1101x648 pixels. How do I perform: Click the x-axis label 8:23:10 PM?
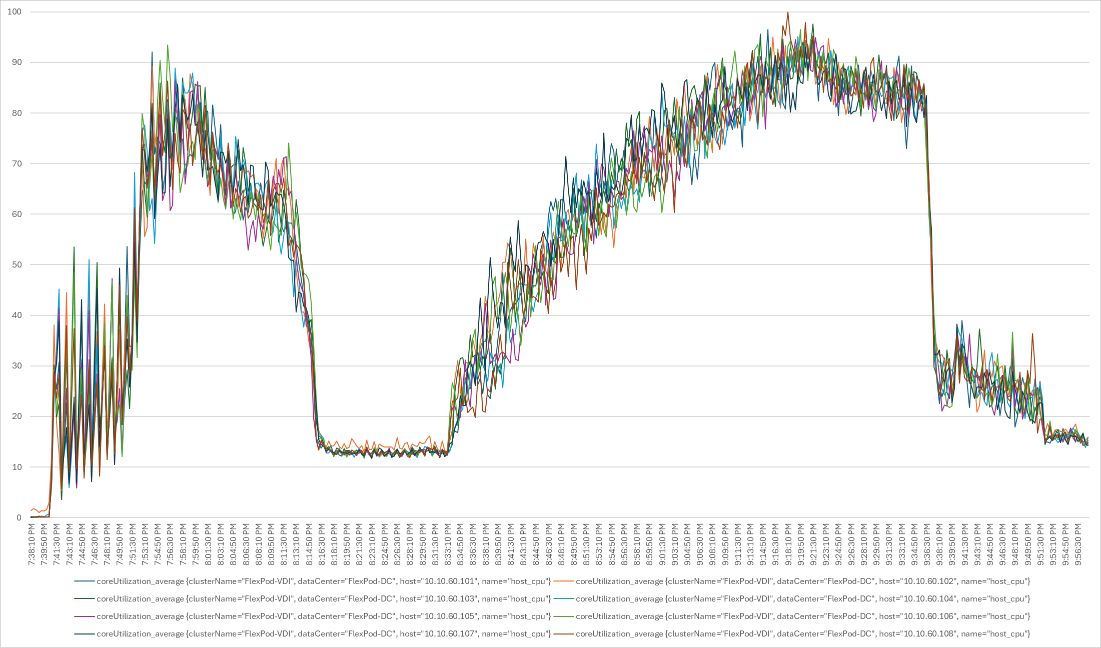[371, 542]
